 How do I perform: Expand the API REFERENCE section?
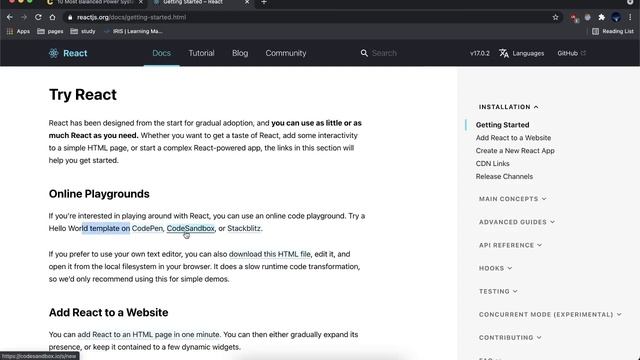tap(510, 245)
